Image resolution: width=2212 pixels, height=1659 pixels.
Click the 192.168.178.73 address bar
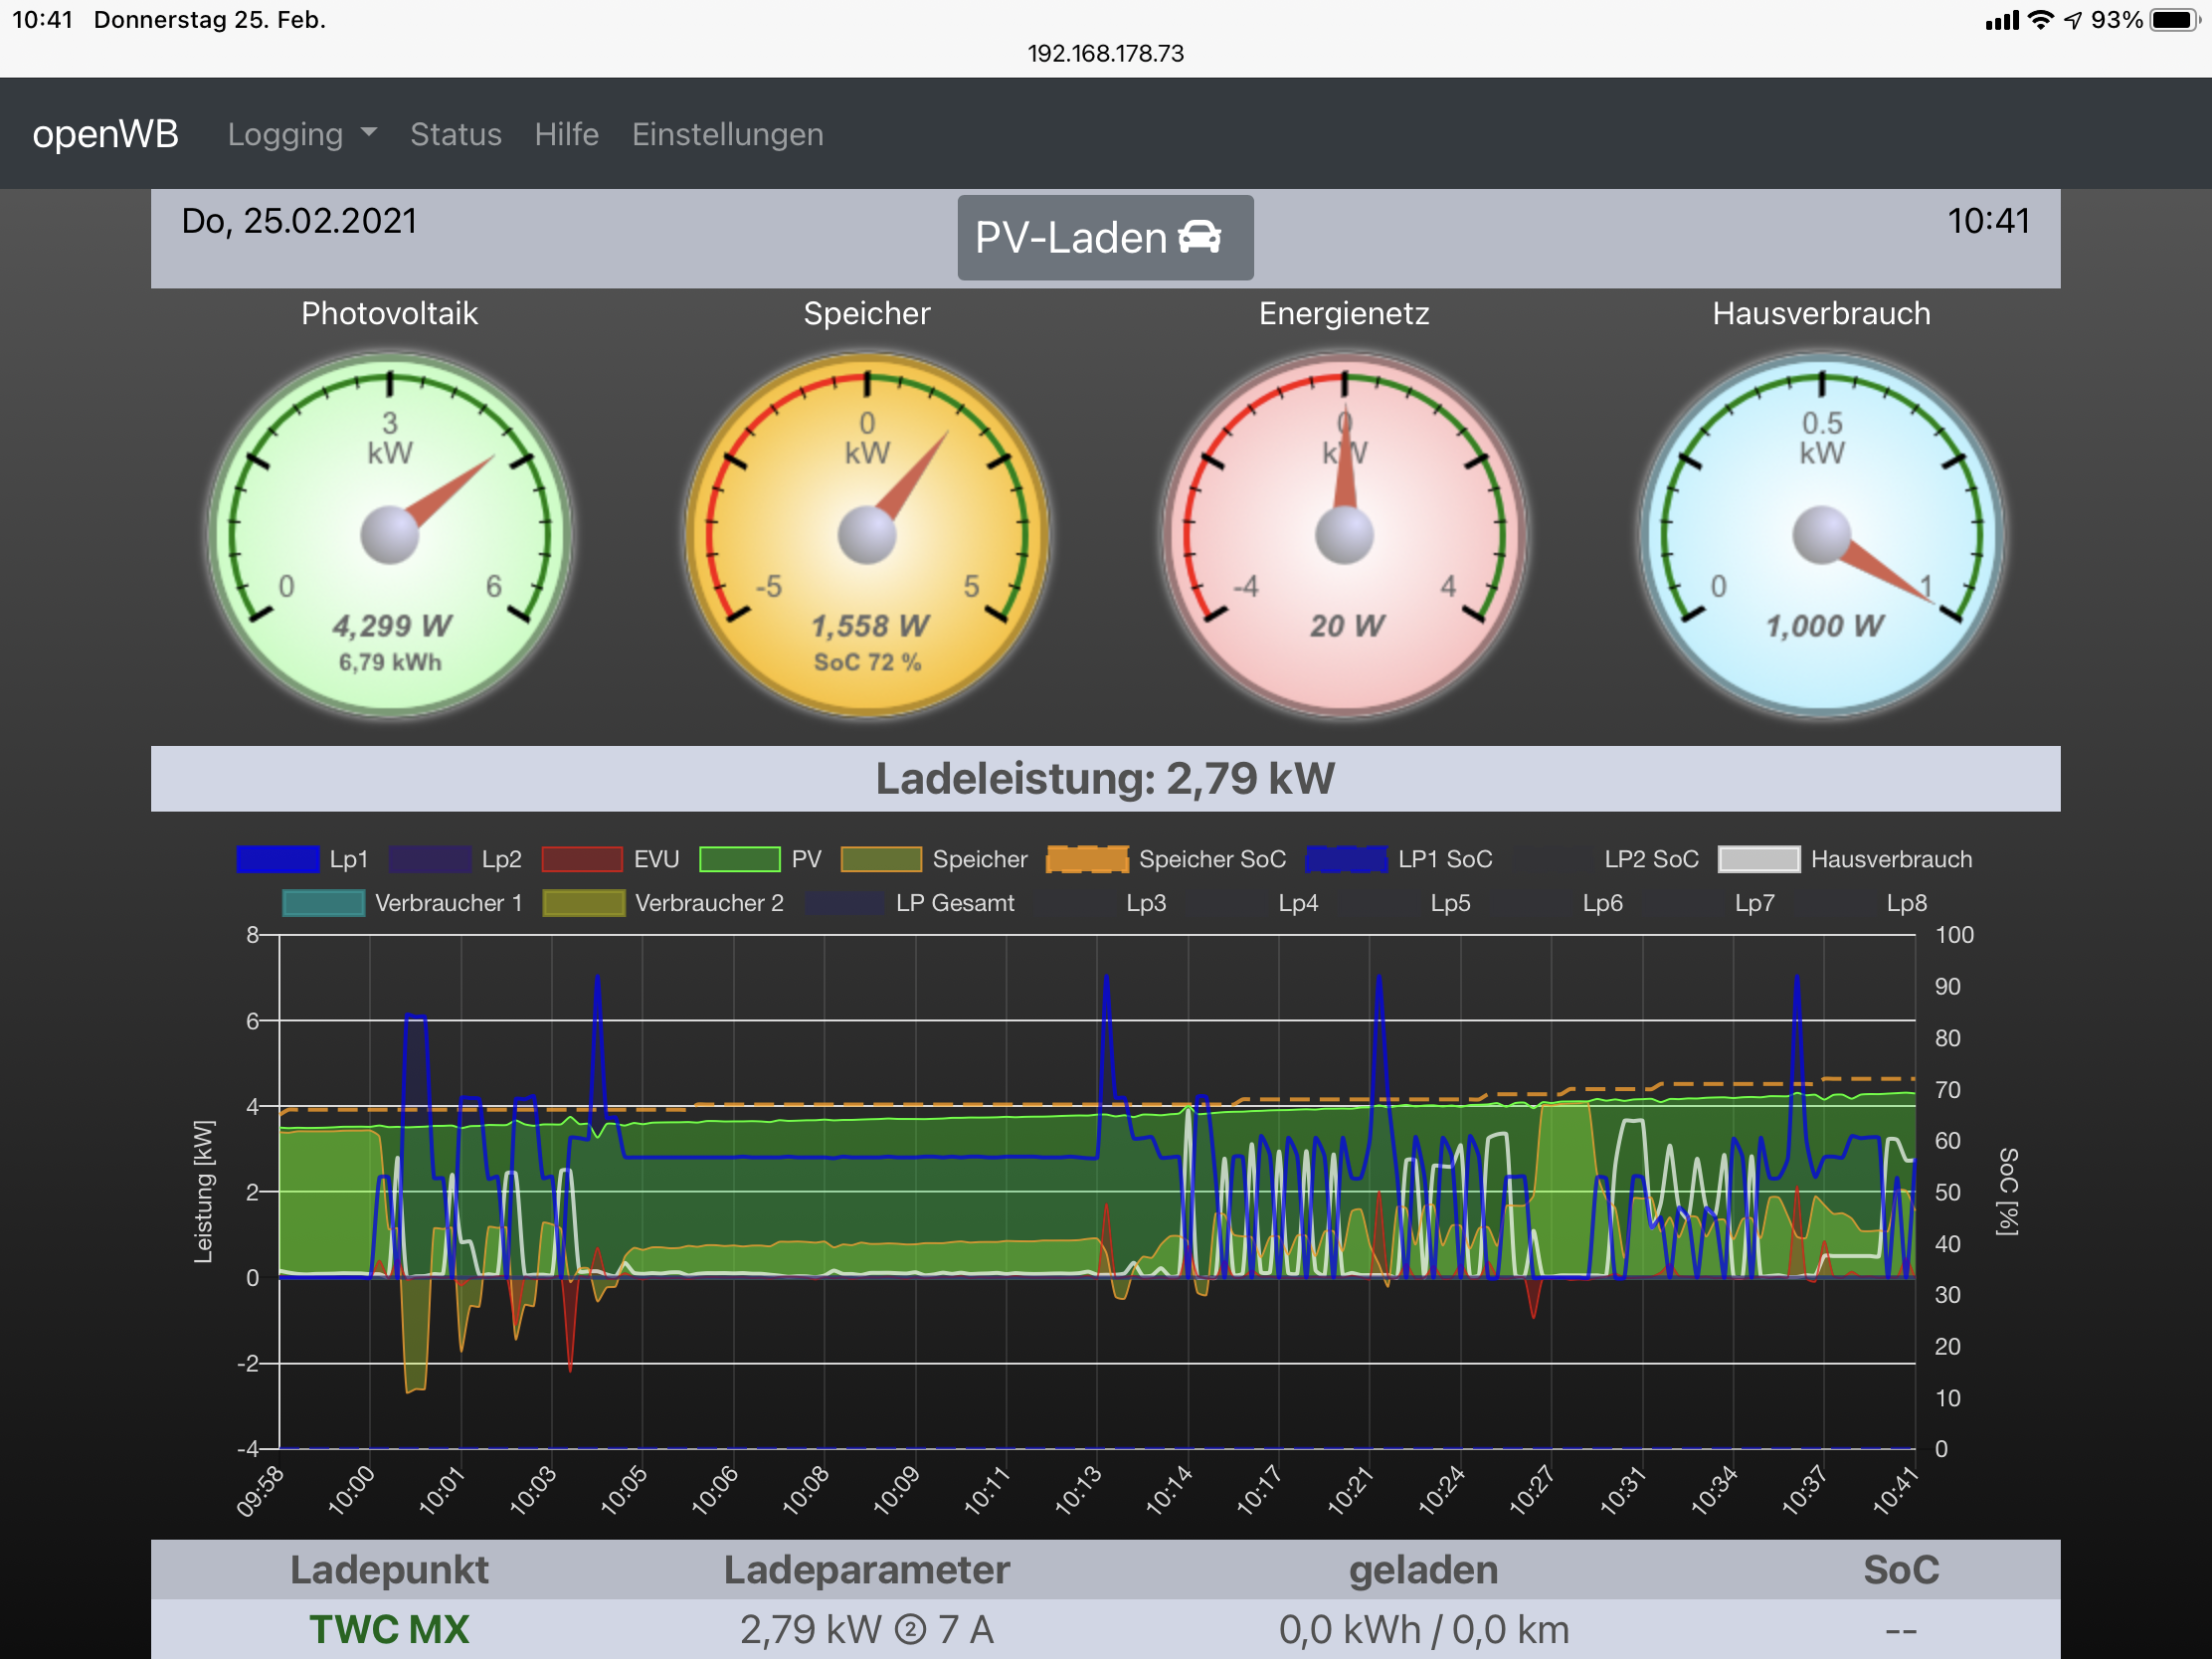click(1105, 53)
